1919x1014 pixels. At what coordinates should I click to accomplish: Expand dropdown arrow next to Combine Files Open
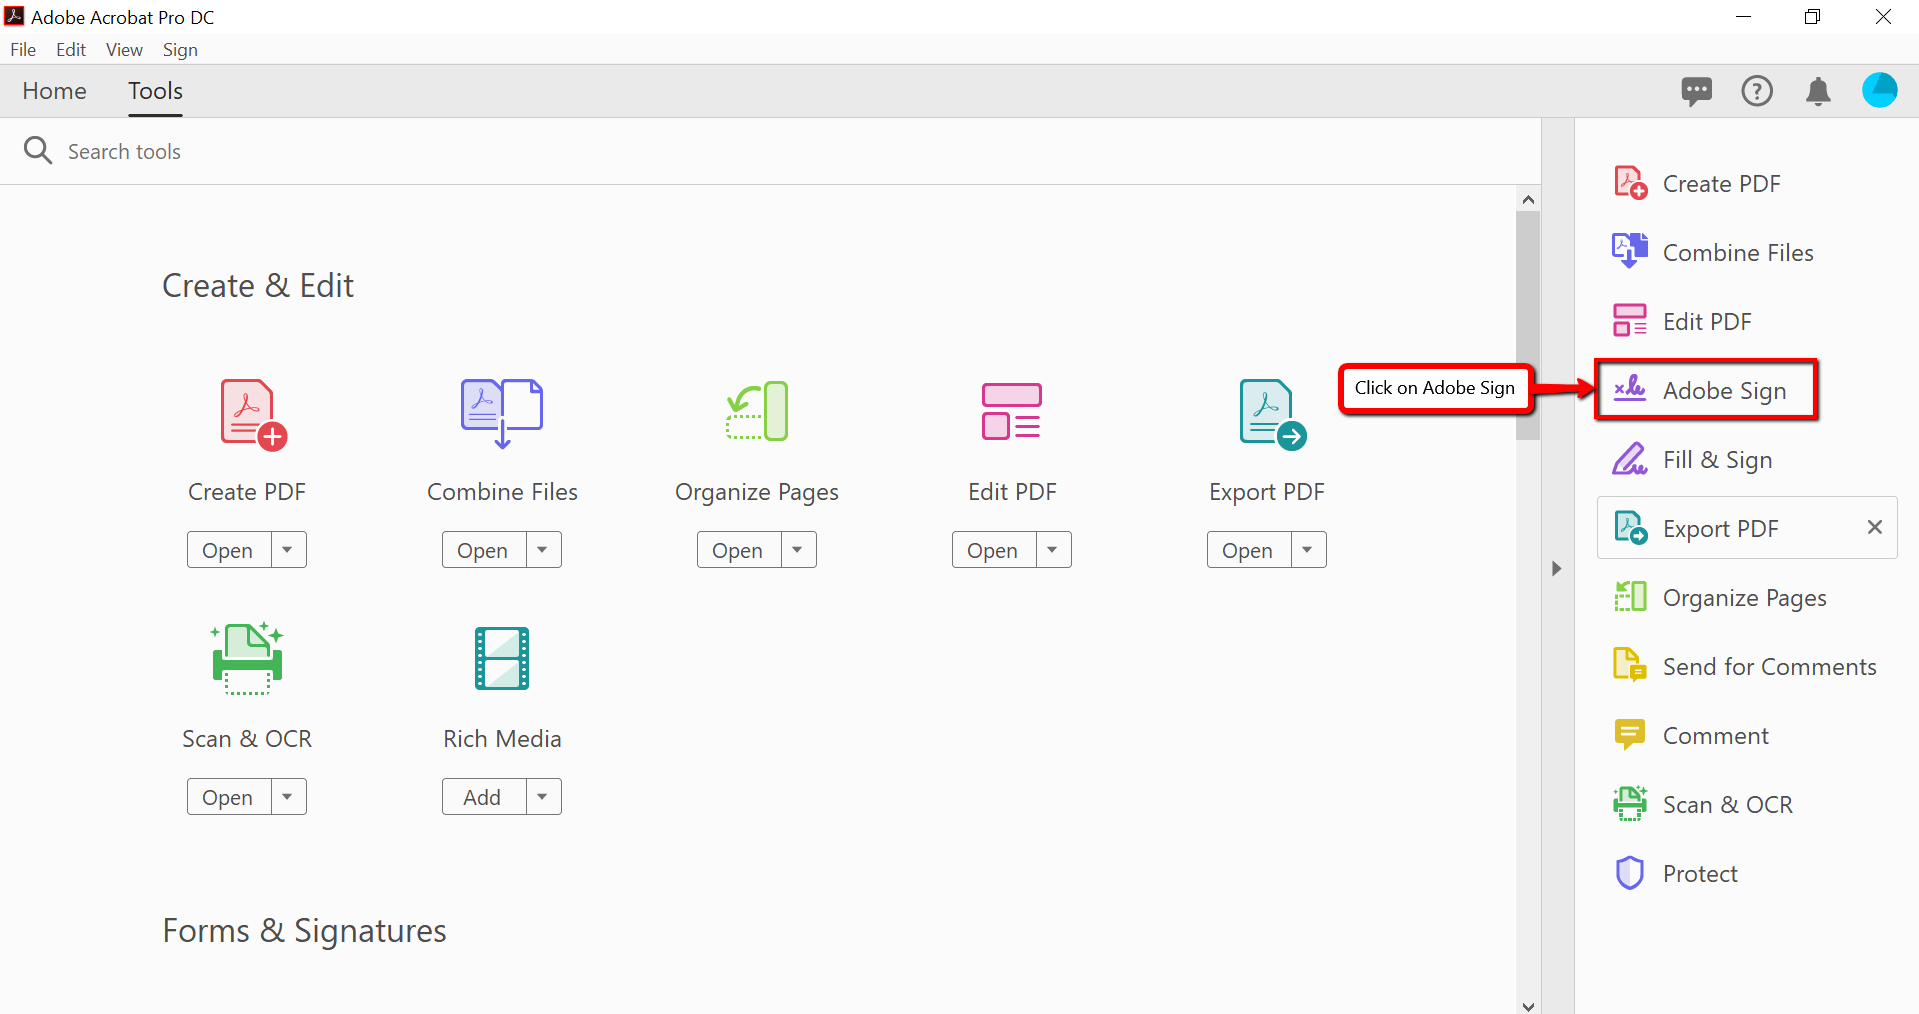pos(543,550)
